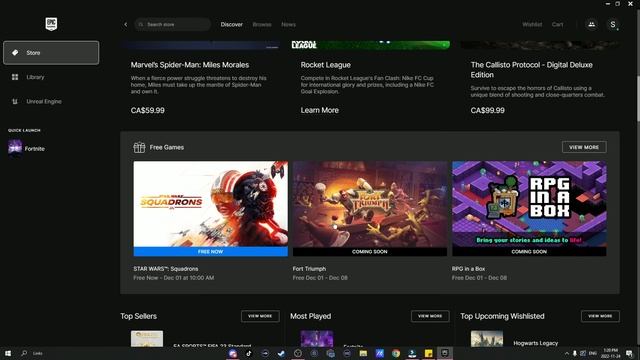This screenshot has width=640, height=360.
Task: Open the Star Wars Squadrons thumbnail
Action: tap(211, 204)
